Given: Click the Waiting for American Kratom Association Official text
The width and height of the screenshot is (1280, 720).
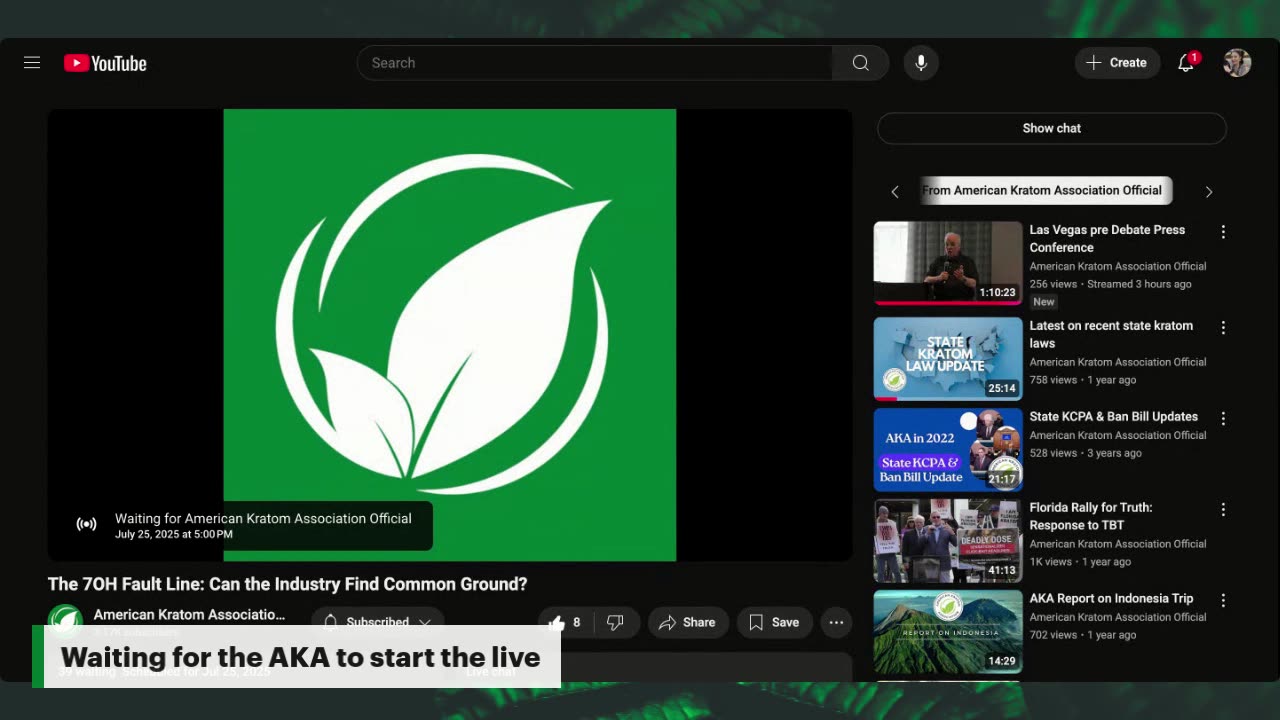Looking at the screenshot, I should point(263,518).
